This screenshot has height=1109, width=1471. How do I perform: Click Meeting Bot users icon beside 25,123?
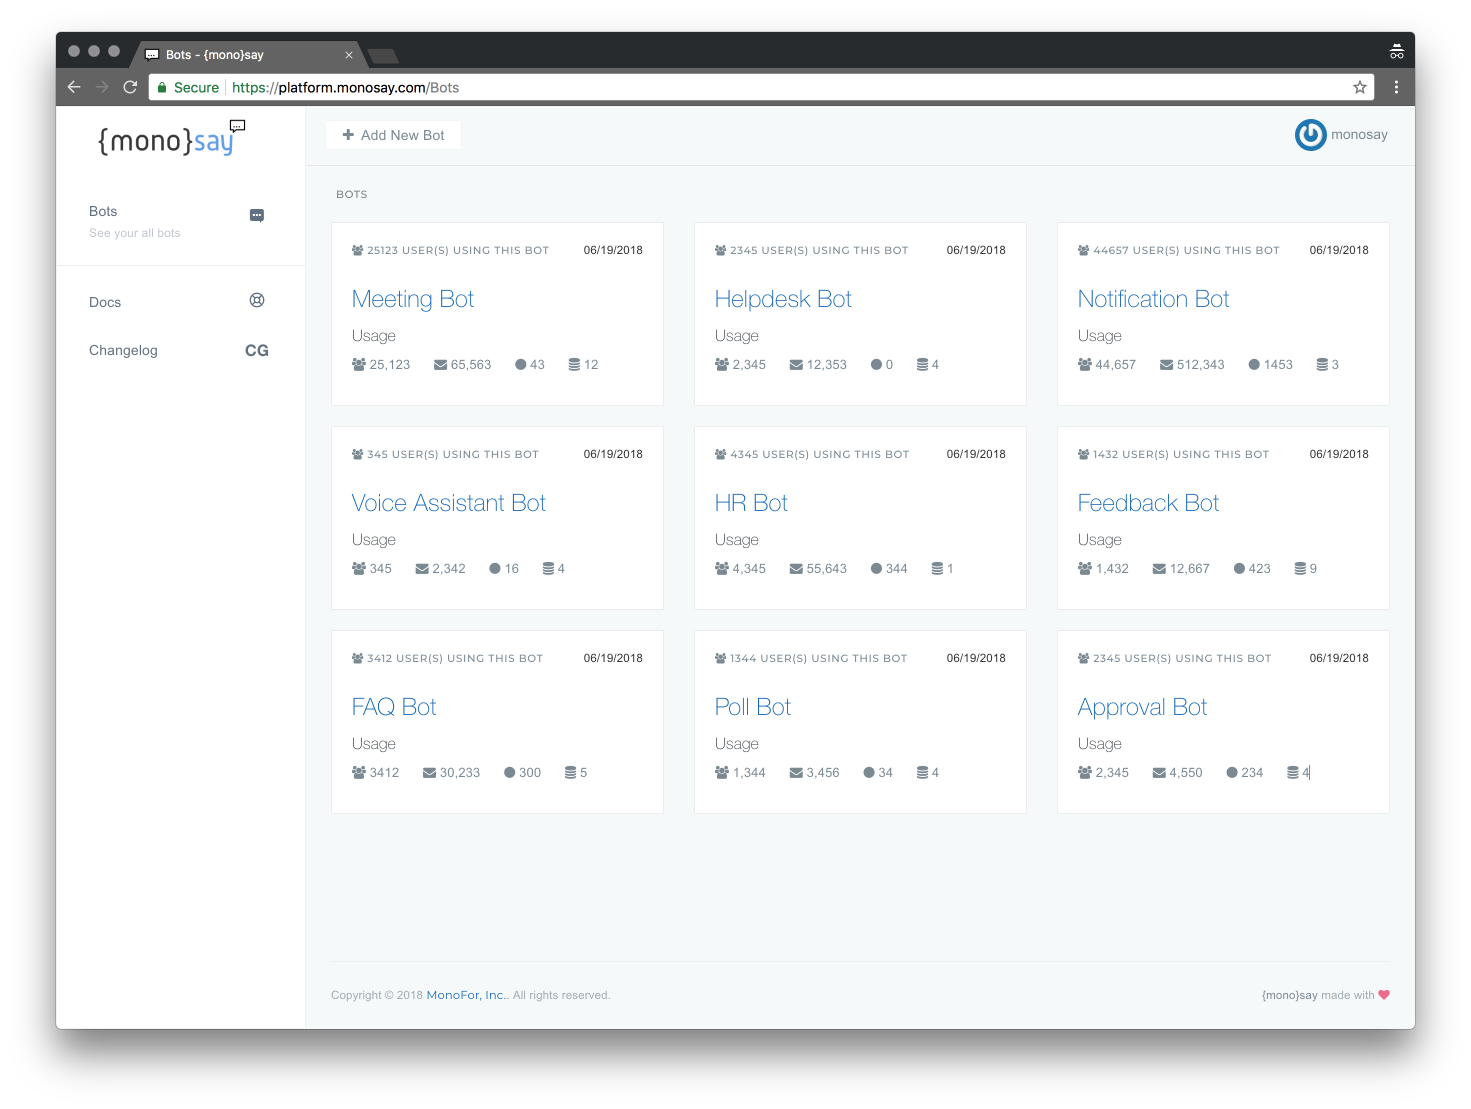coord(359,365)
